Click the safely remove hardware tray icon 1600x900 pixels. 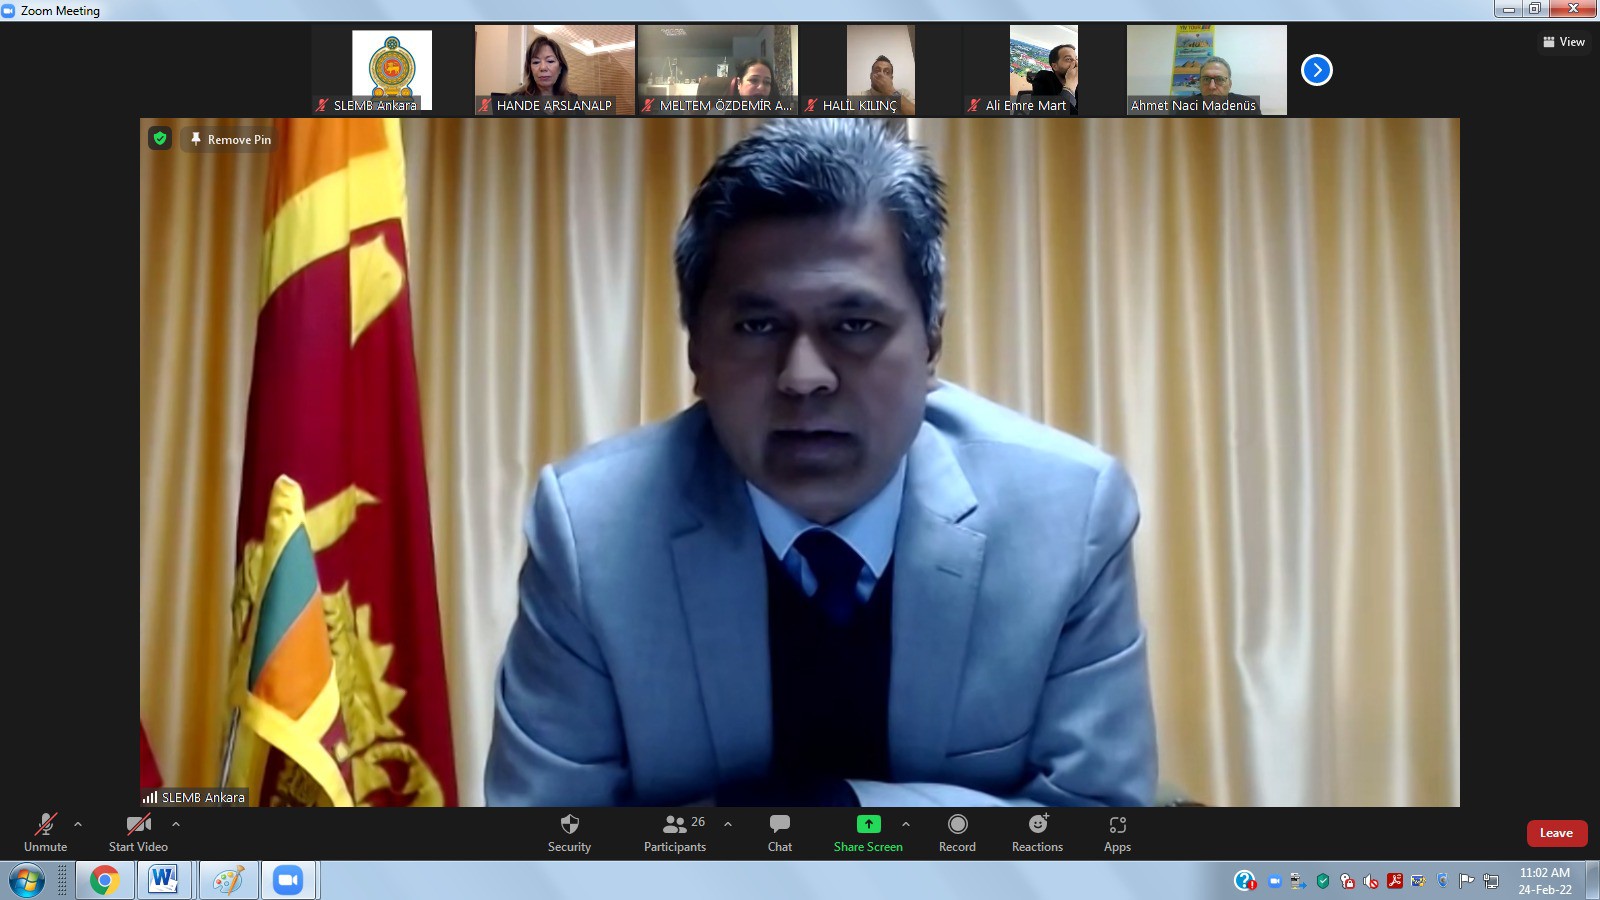1298,881
